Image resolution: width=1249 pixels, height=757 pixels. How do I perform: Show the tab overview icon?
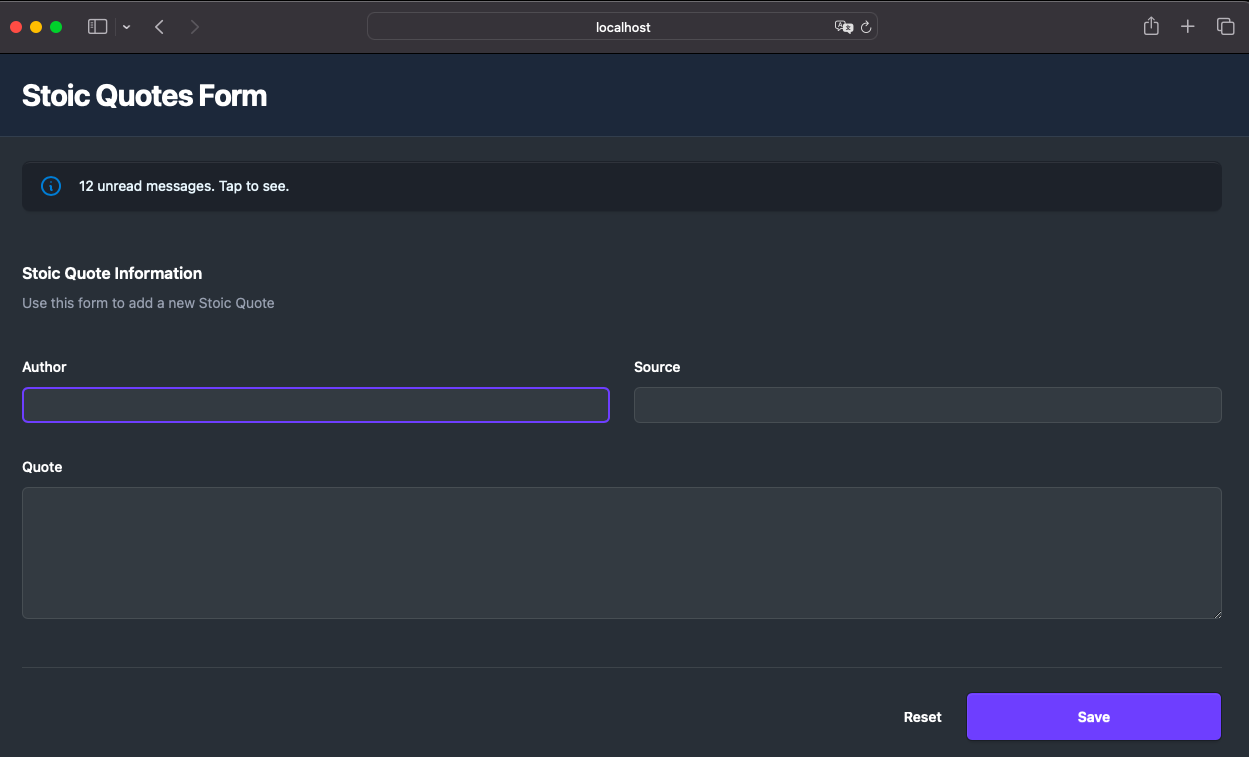(1225, 27)
